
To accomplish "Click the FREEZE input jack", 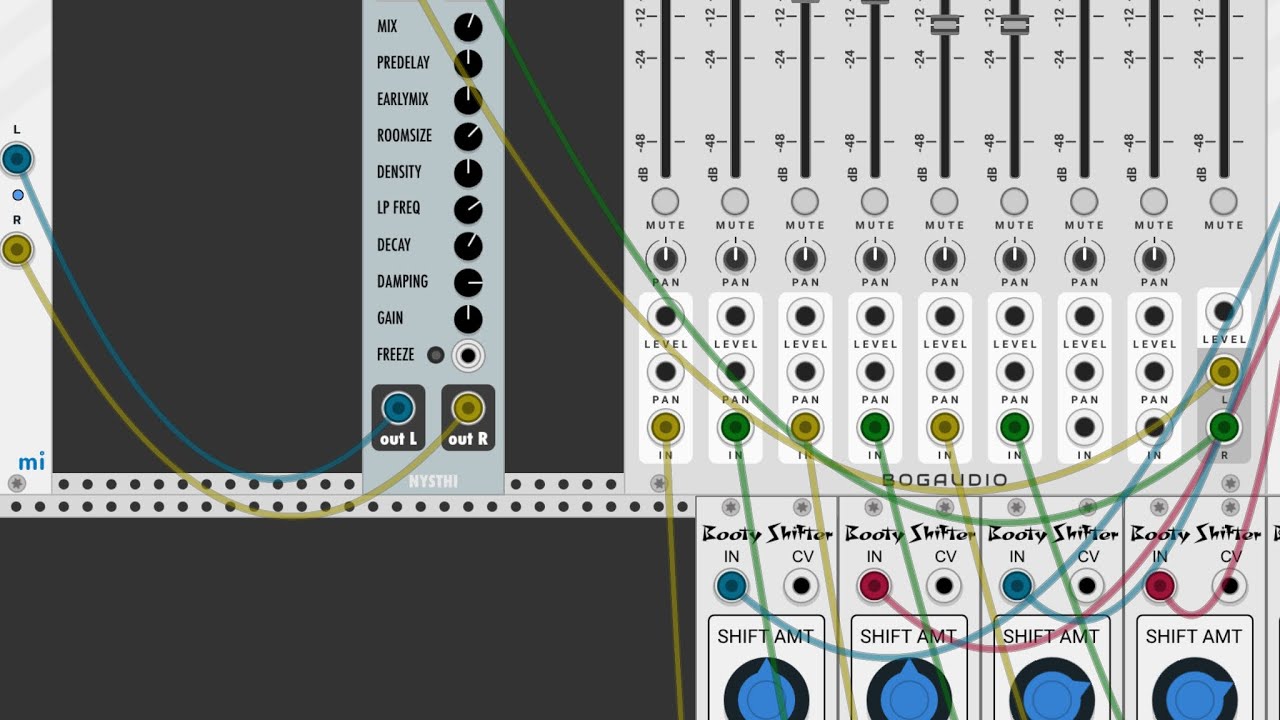I will tap(468, 355).
